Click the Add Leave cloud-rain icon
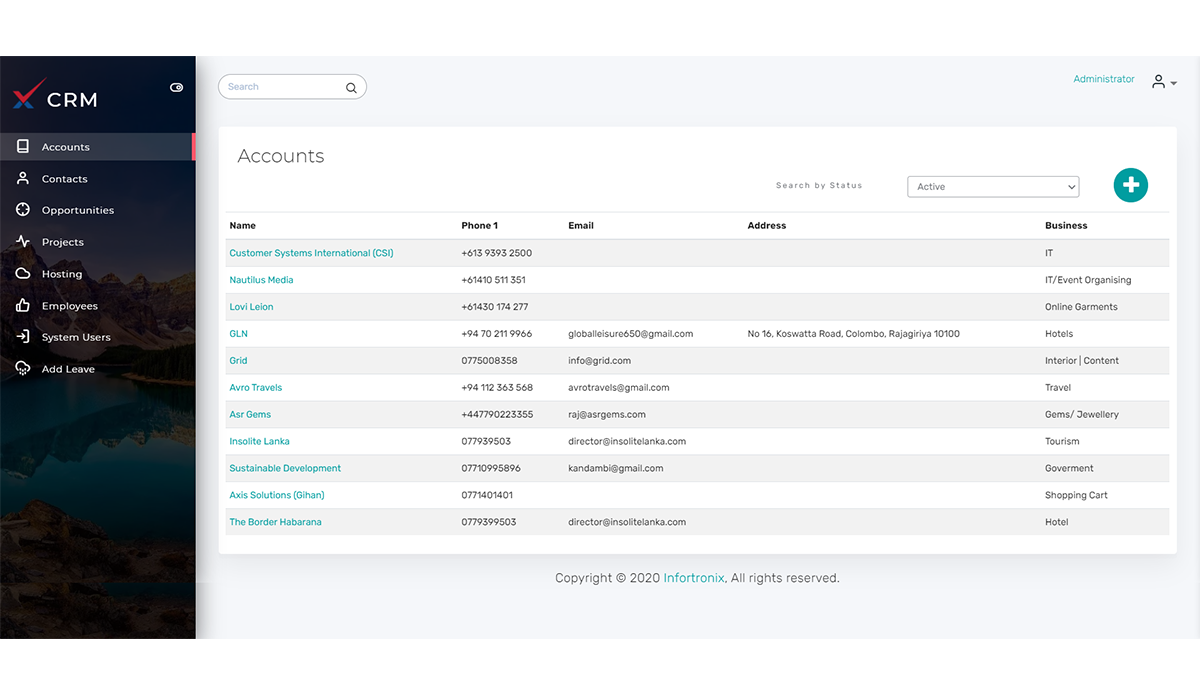The height and width of the screenshot is (695, 1200). pos(23,369)
